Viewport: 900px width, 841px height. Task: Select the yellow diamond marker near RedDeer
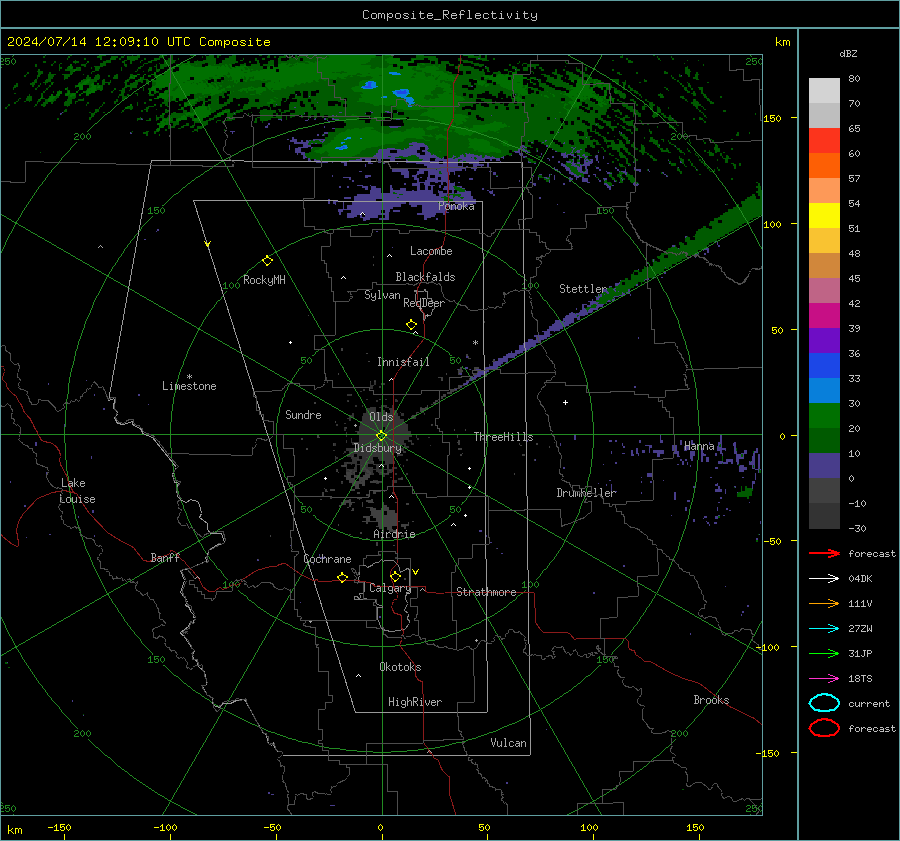411,325
